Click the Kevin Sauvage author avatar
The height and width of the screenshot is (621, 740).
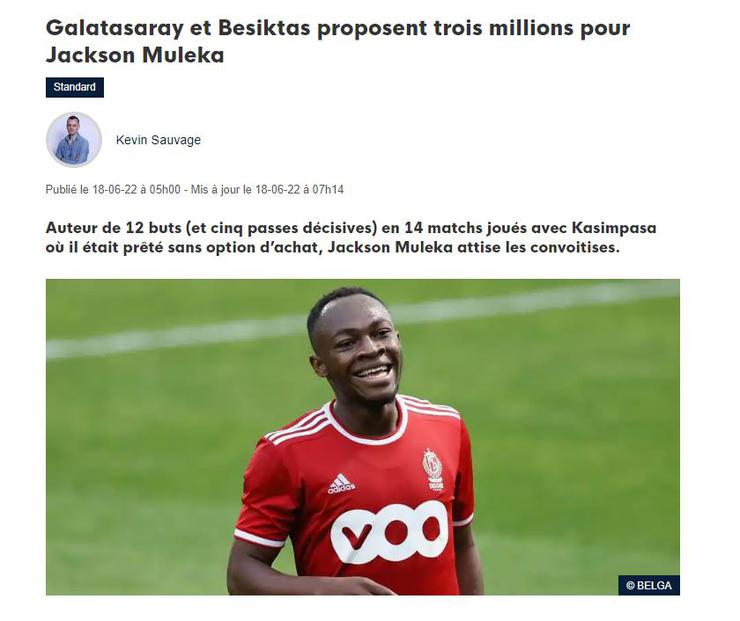click(74, 140)
